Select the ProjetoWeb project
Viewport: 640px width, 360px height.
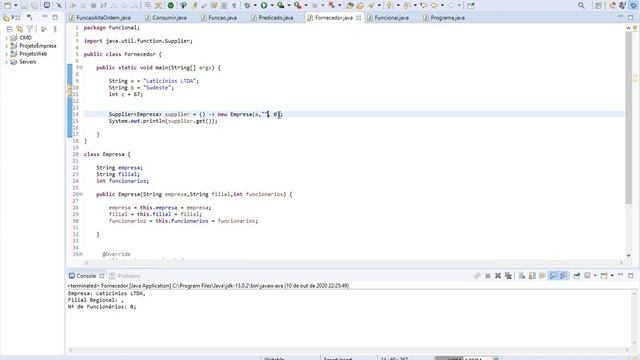point(33,54)
